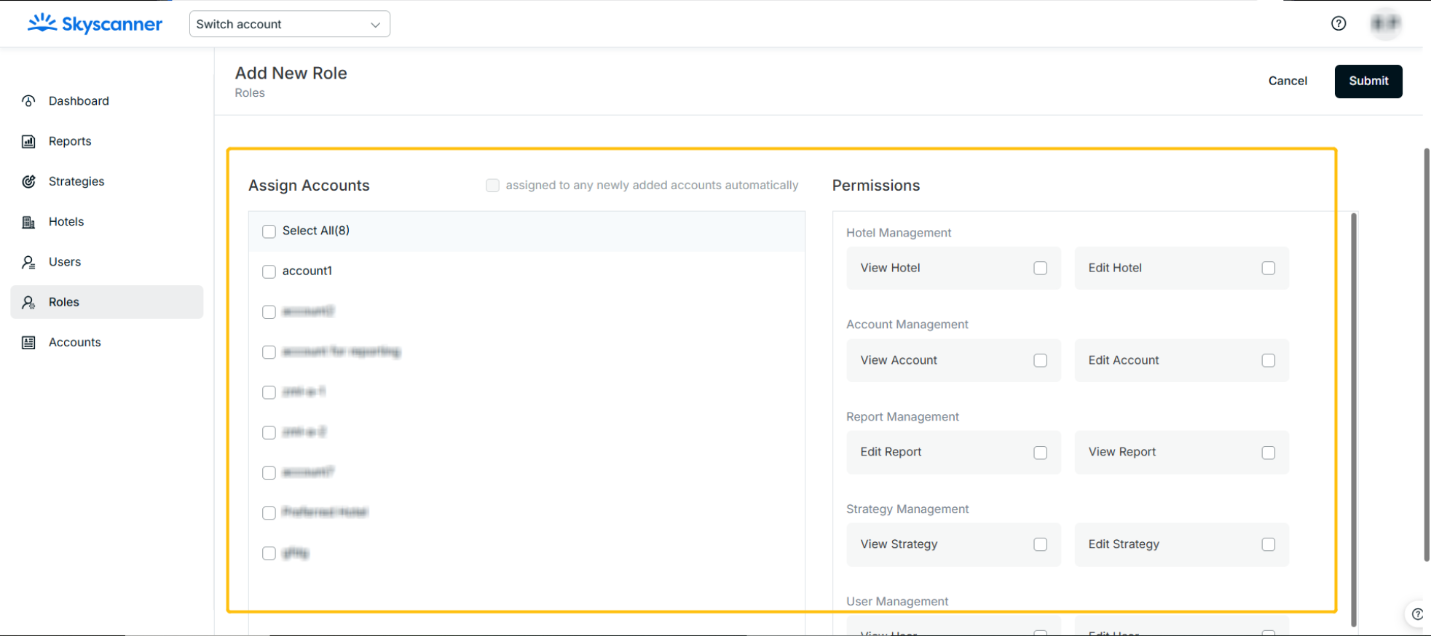1431x636 pixels.
Task: Click the Strategy Management group label
Action: 908,509
